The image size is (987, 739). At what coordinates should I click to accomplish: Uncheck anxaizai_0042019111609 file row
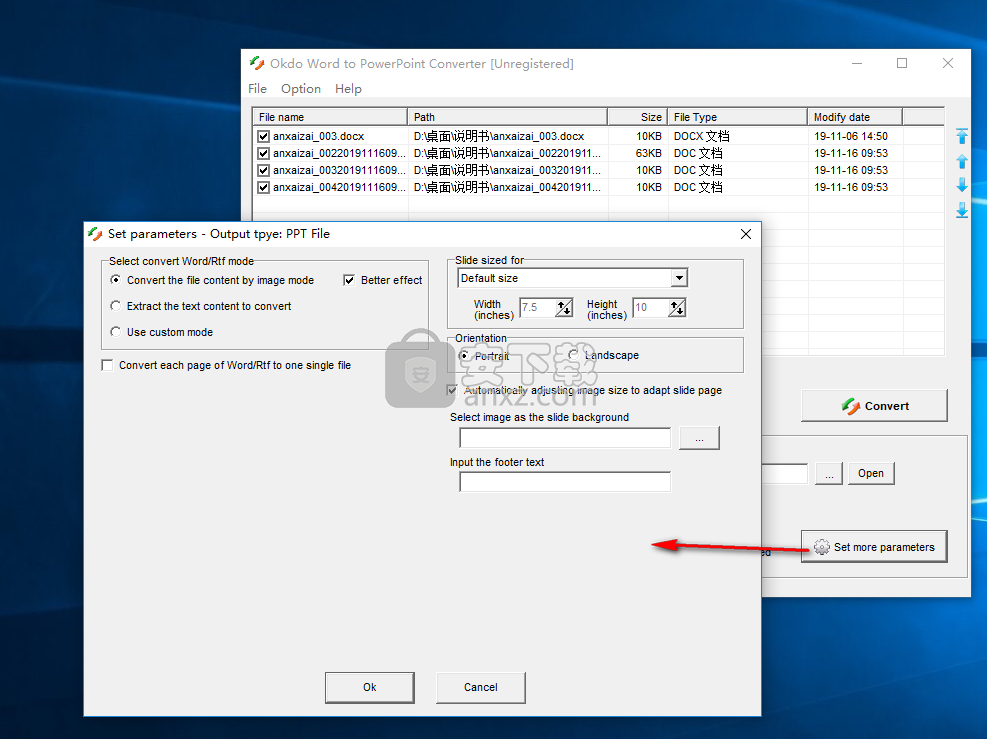coord(263,187)
